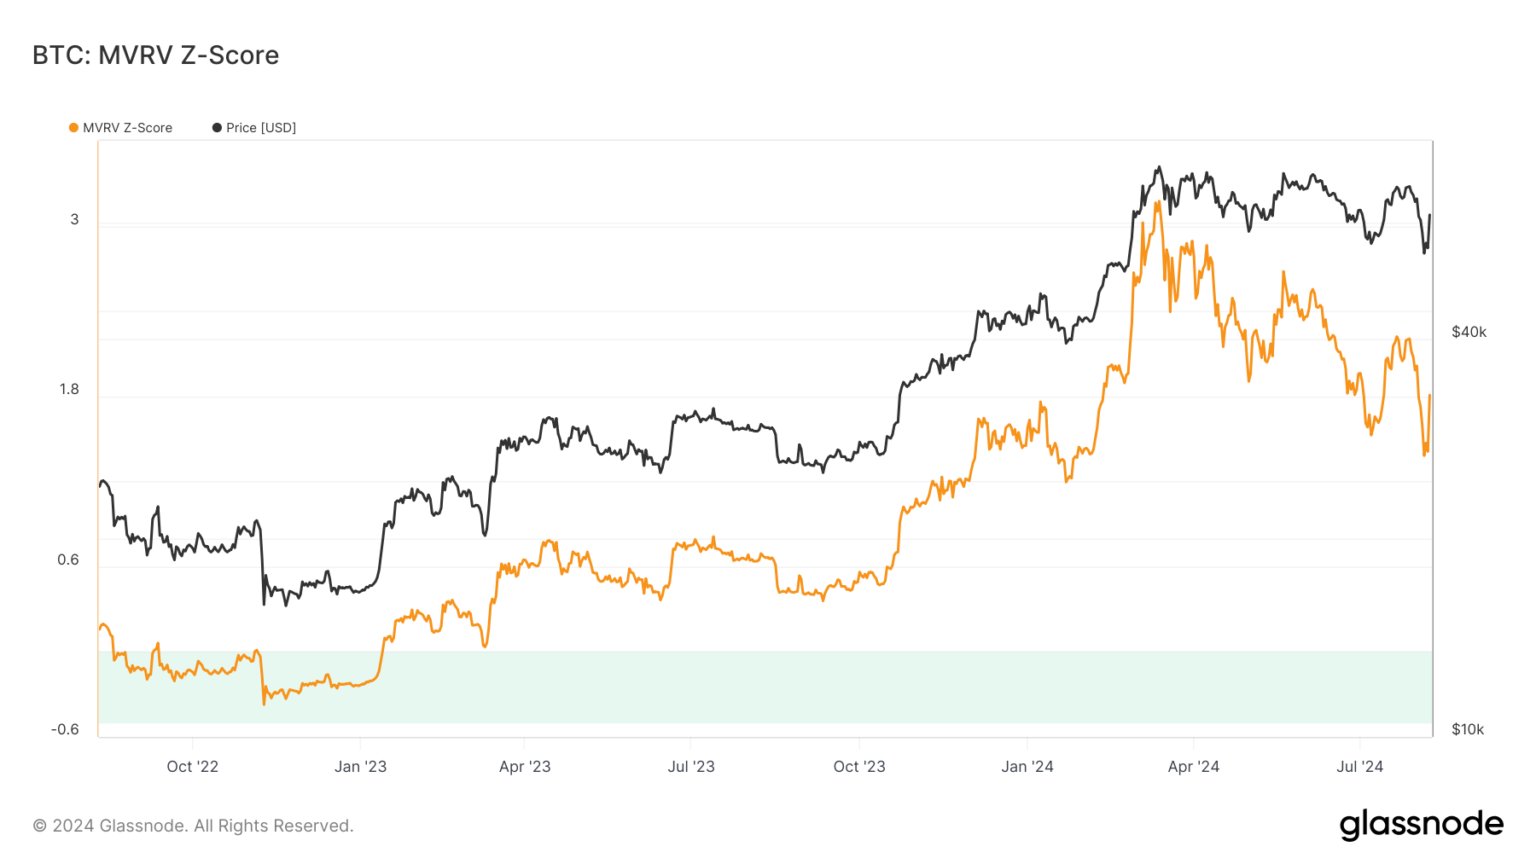This screenshot has height=864, width=1536.
Task: Select the Jan '24 x-axis label
Action: [1027, 767]
